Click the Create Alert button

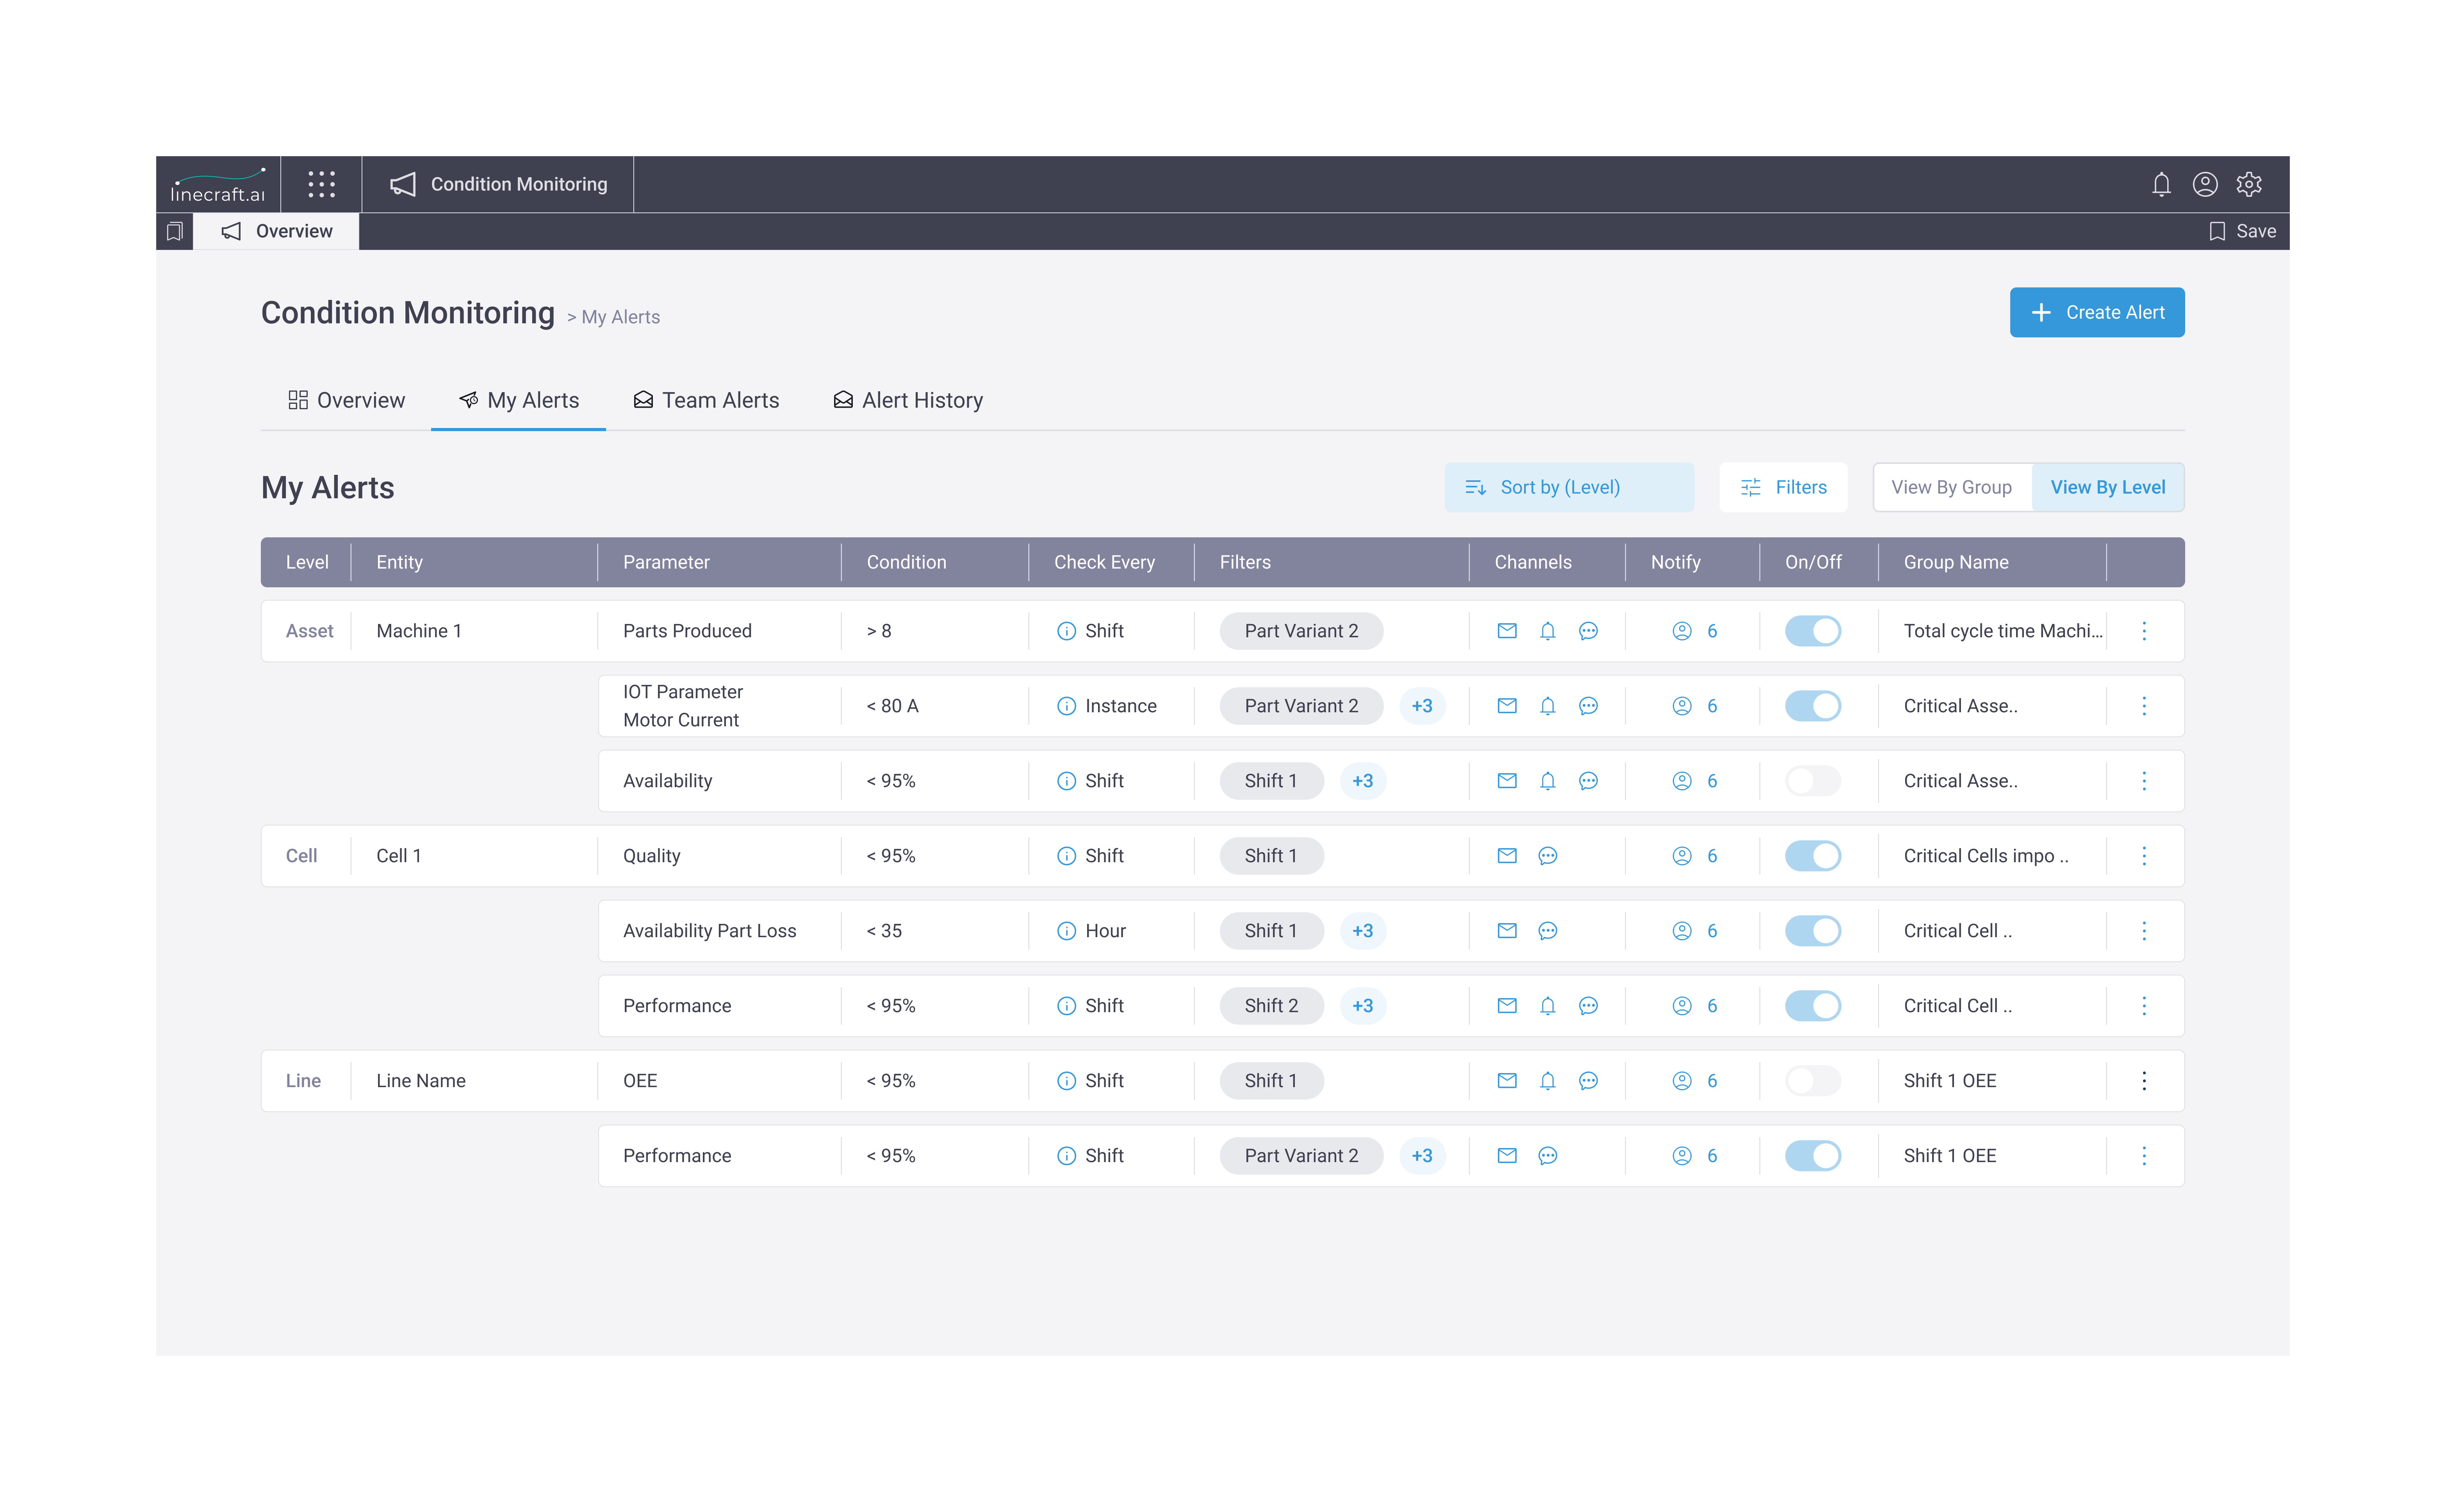(x=2096, y=312)
